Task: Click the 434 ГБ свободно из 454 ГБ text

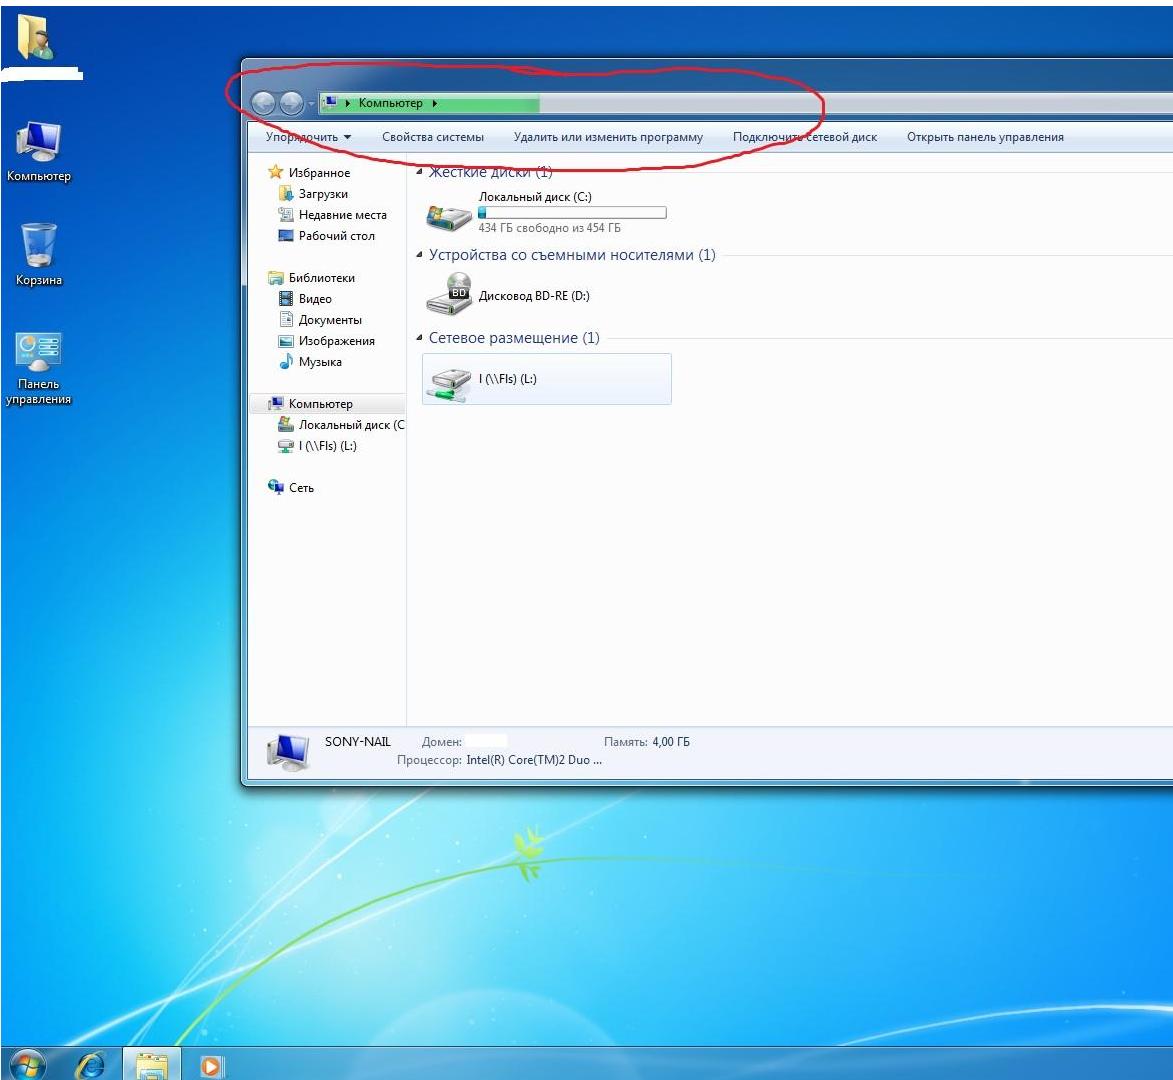Action: [550, 228]
